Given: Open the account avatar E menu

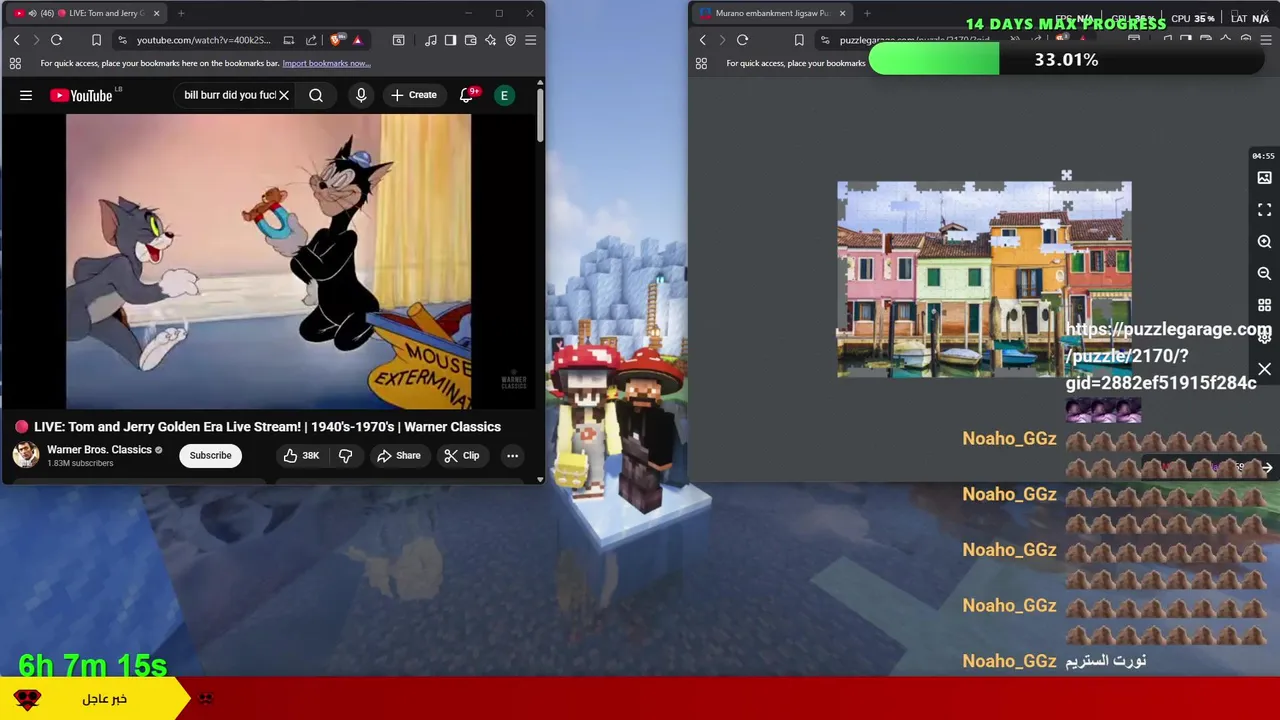Looking at the screenshot, I should pos(504,95).
